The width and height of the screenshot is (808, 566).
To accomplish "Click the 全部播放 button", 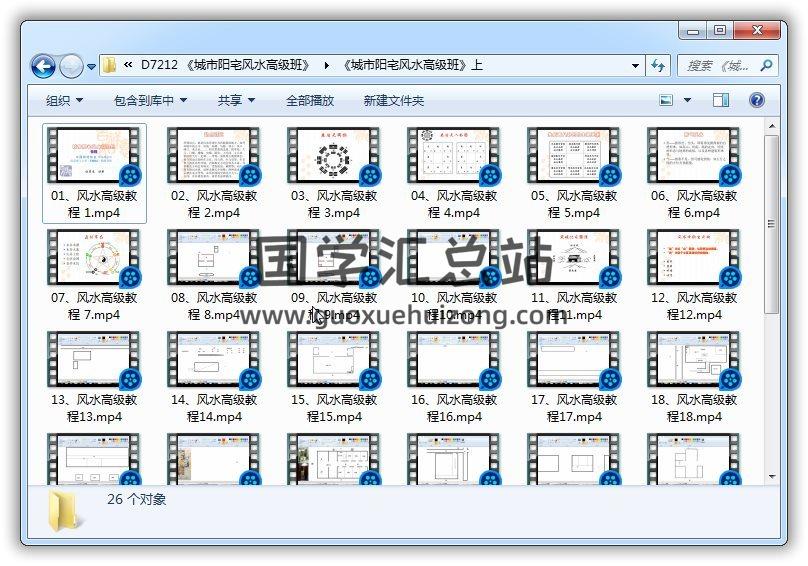I will tap(310, 100).
